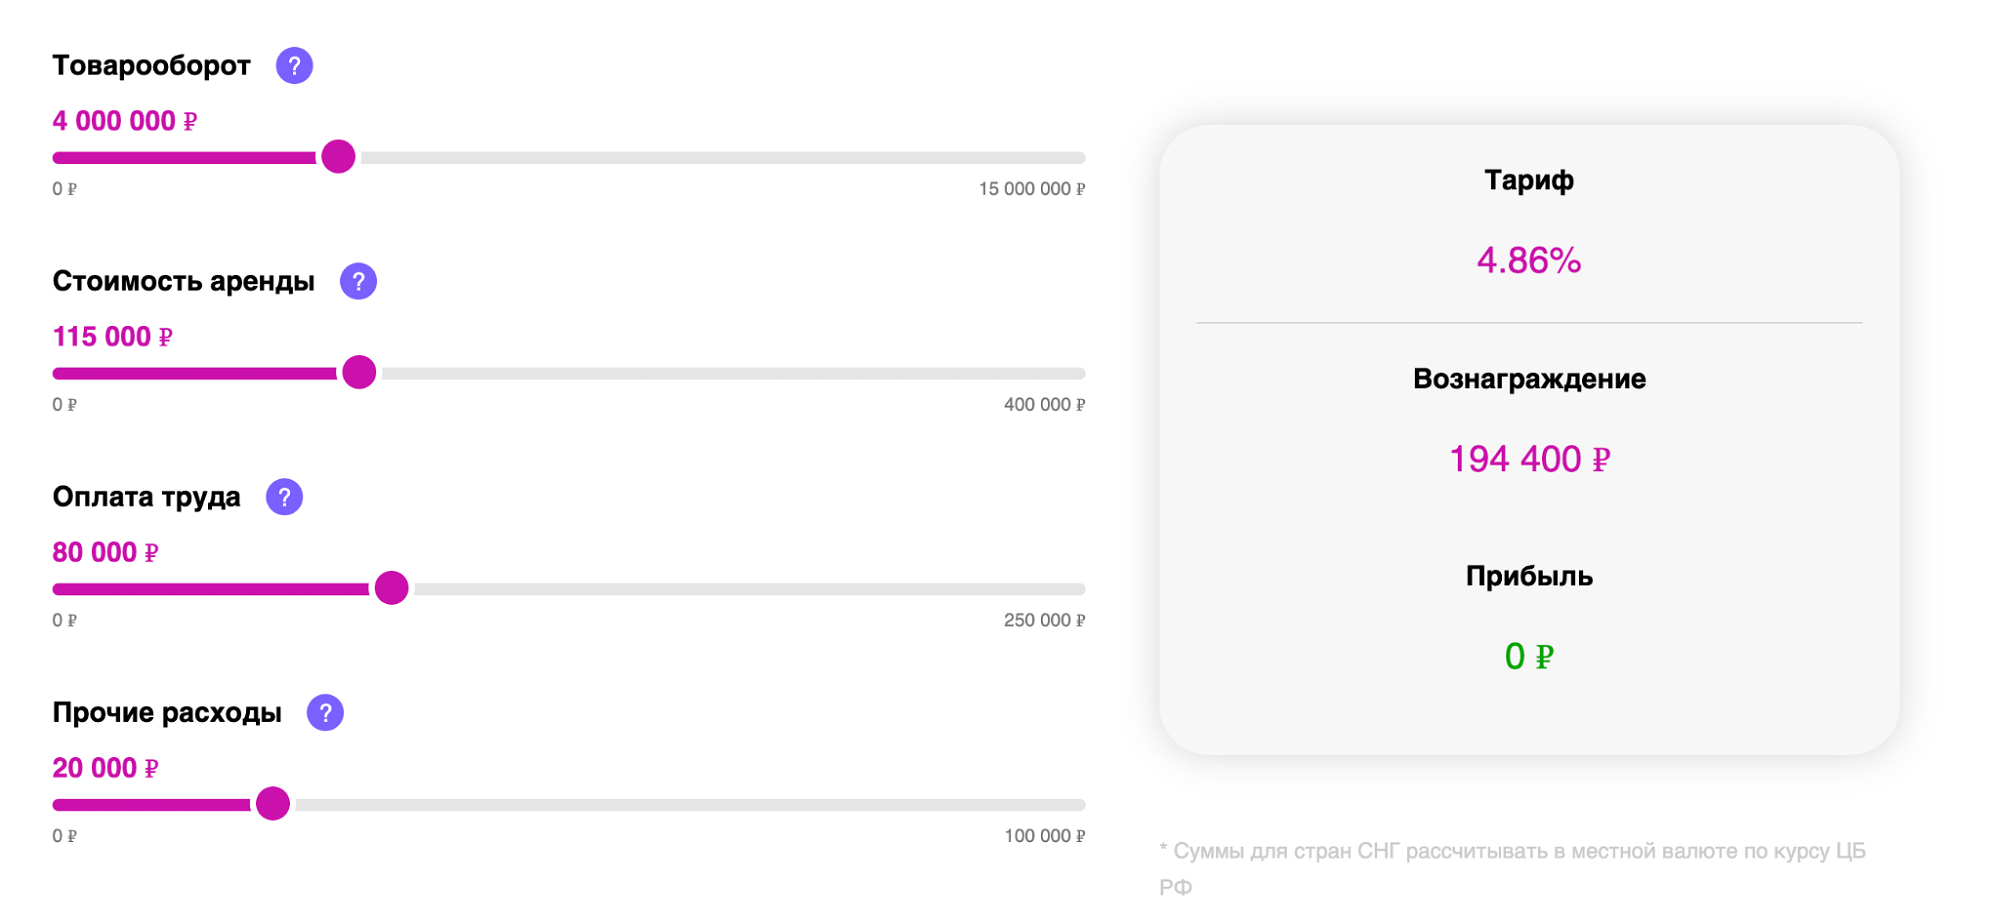Click the green 0 ₽ profit value

1528,657
